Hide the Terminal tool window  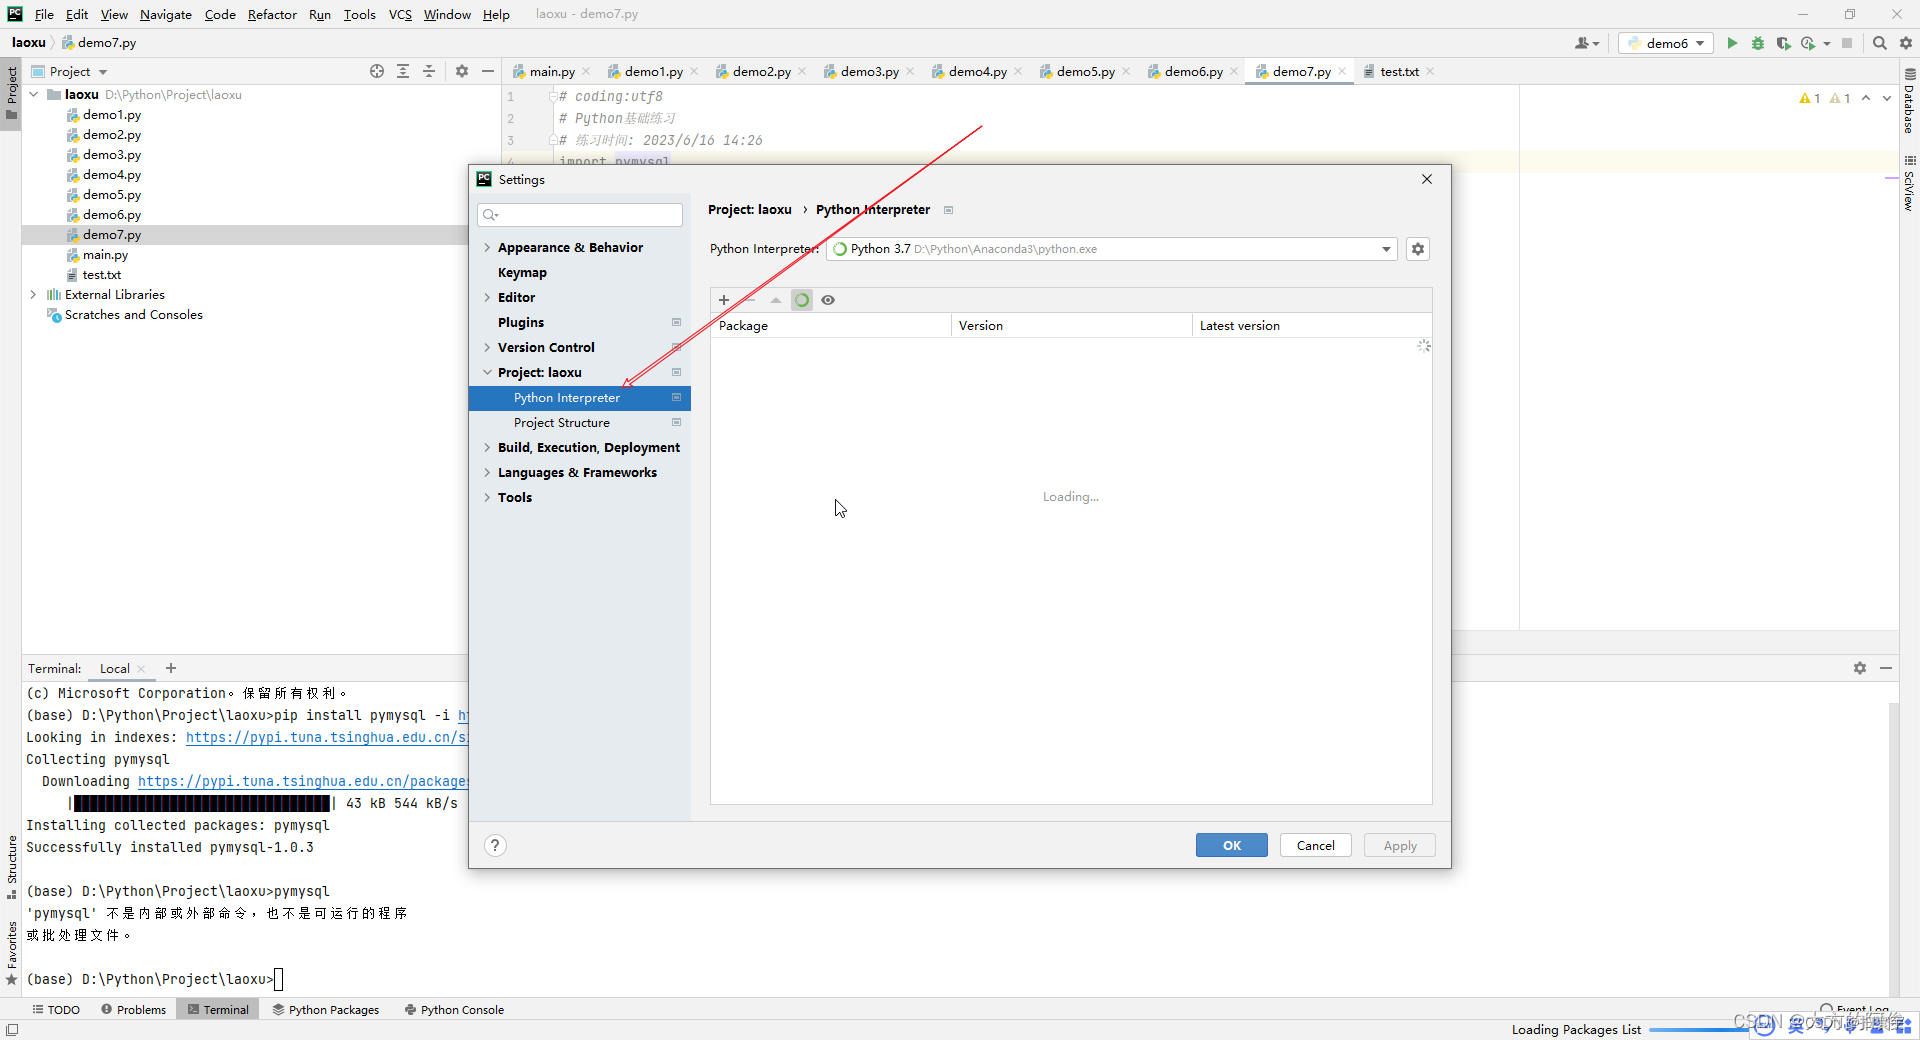pos(1886,668)
